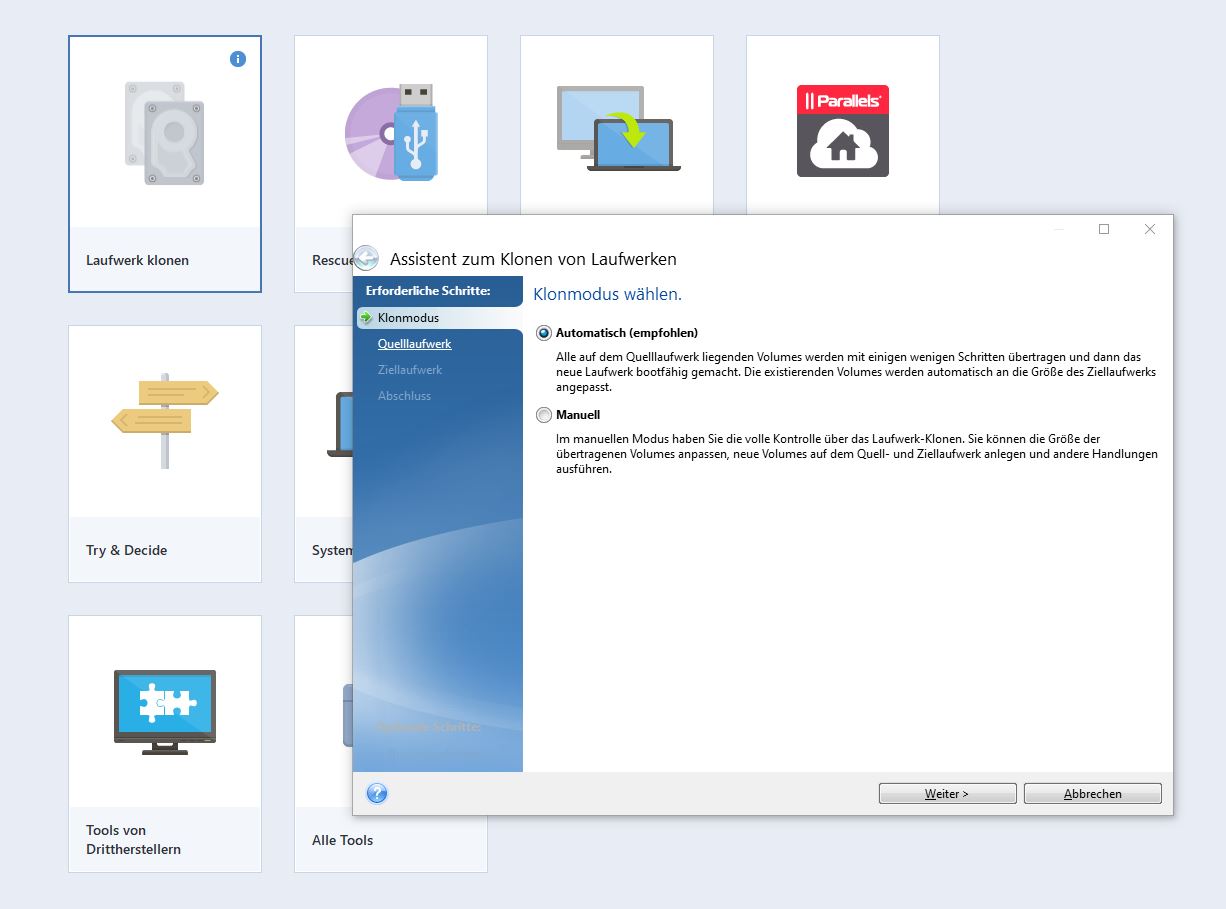
Task: Click the Ziellaufwerk step
Action: click(410, 370)
